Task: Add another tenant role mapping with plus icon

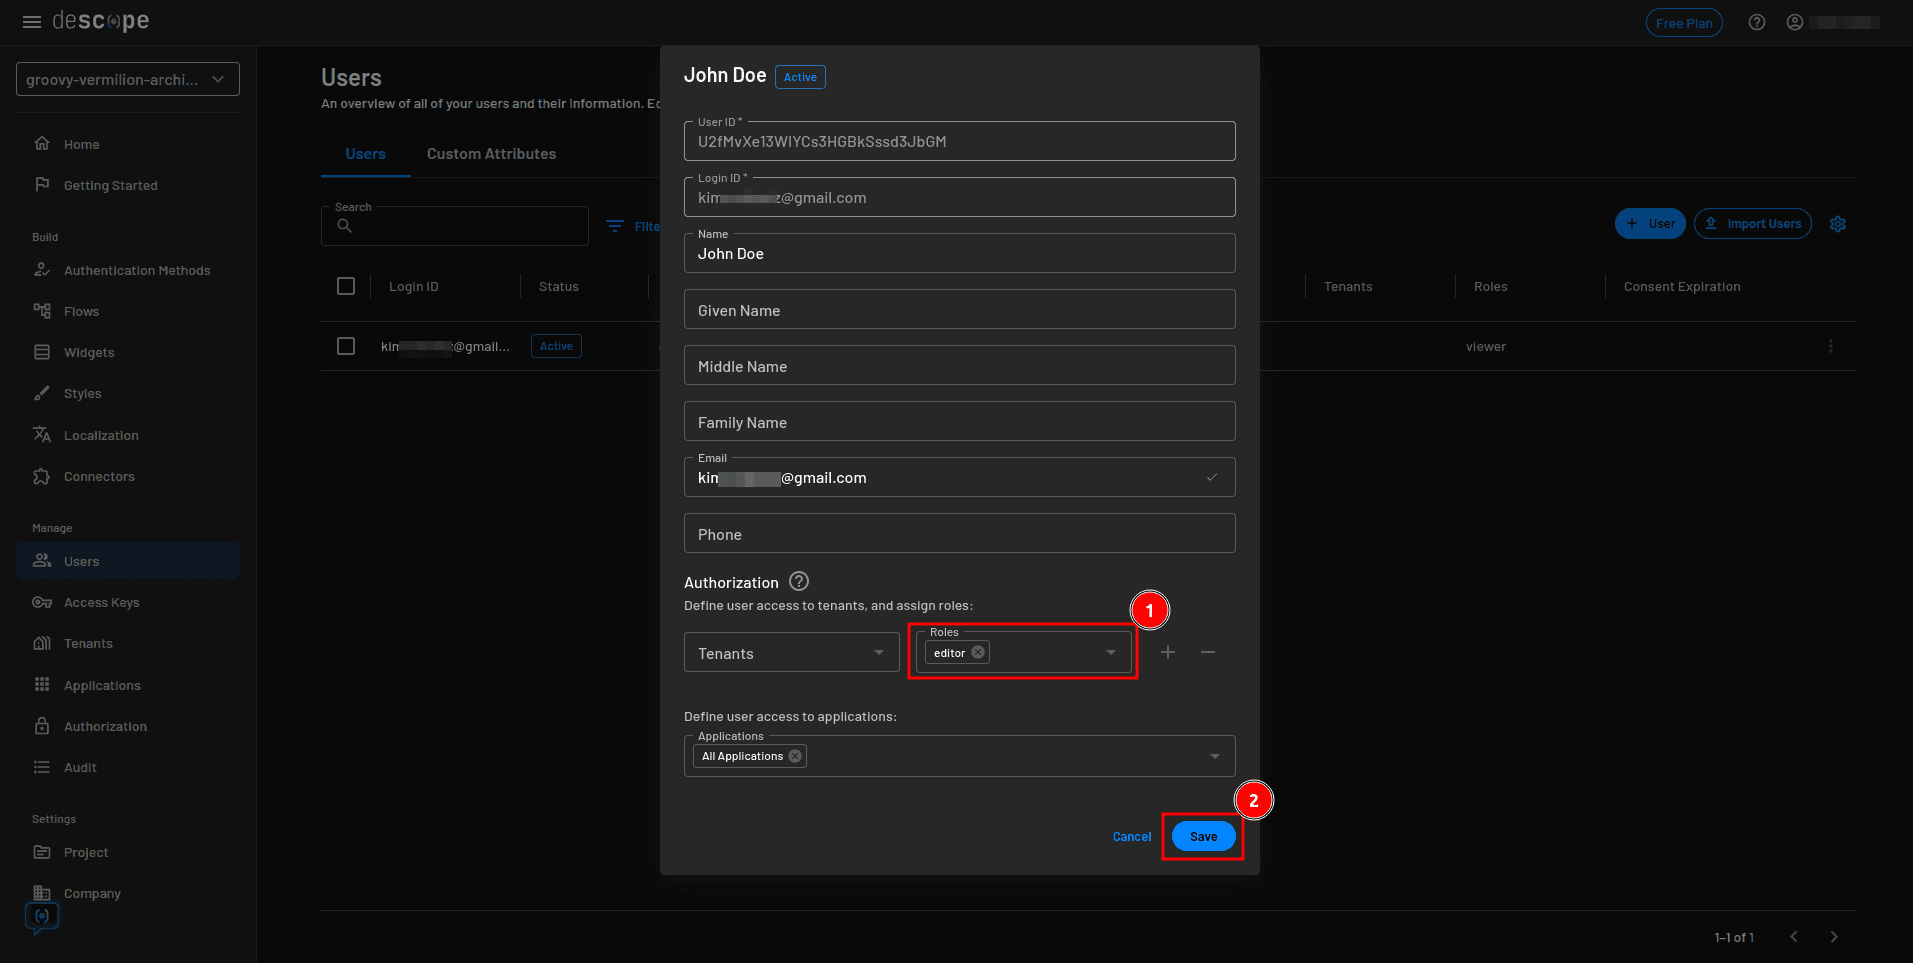Action: tap(1167, 652)
